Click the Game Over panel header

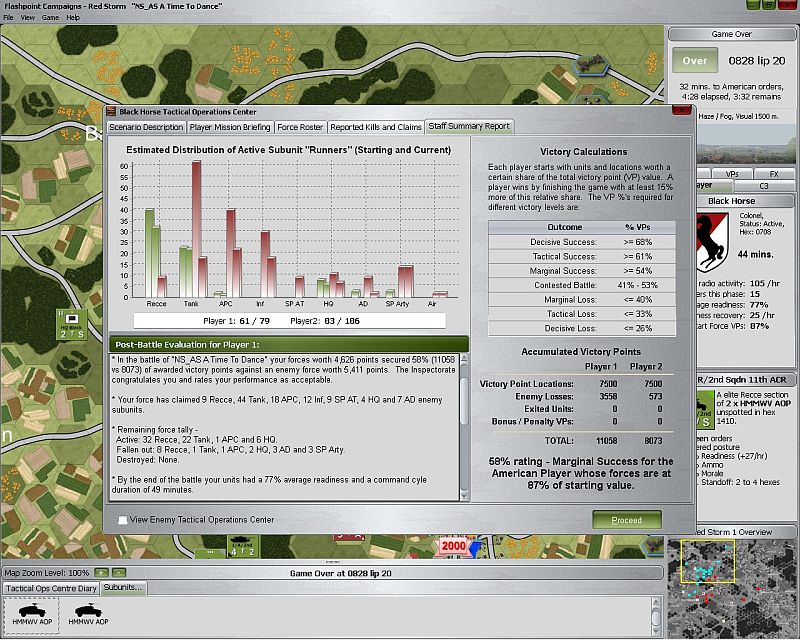click(x=732, y=34)
